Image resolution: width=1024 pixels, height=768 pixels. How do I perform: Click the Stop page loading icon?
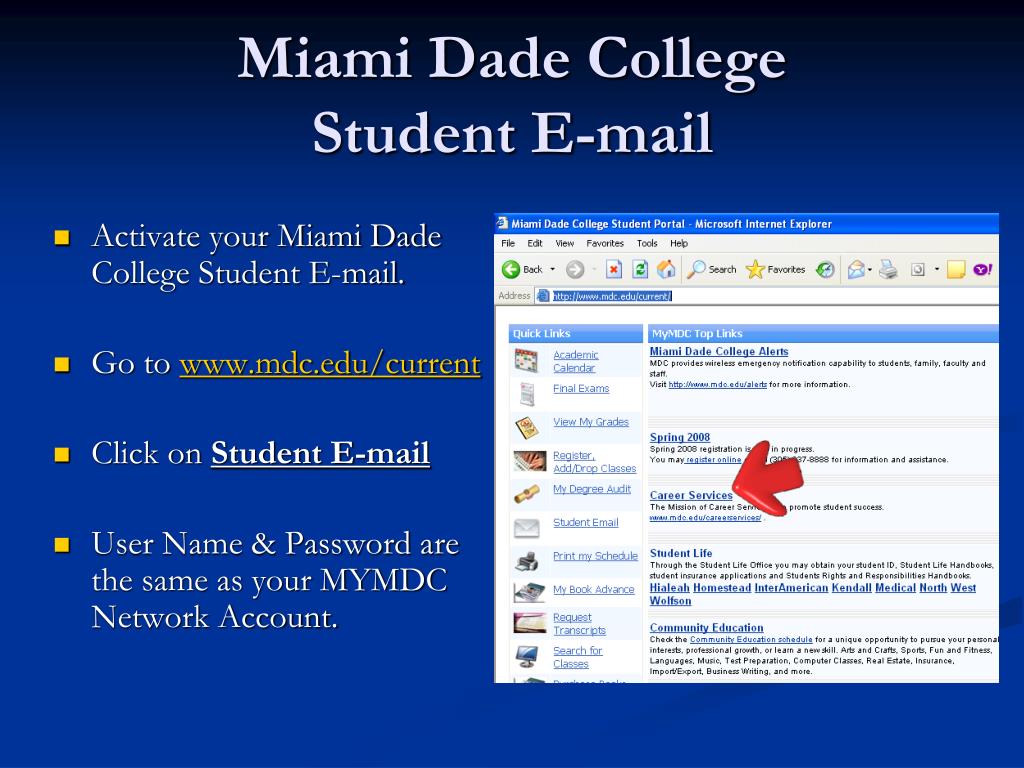tap(614, 269)
